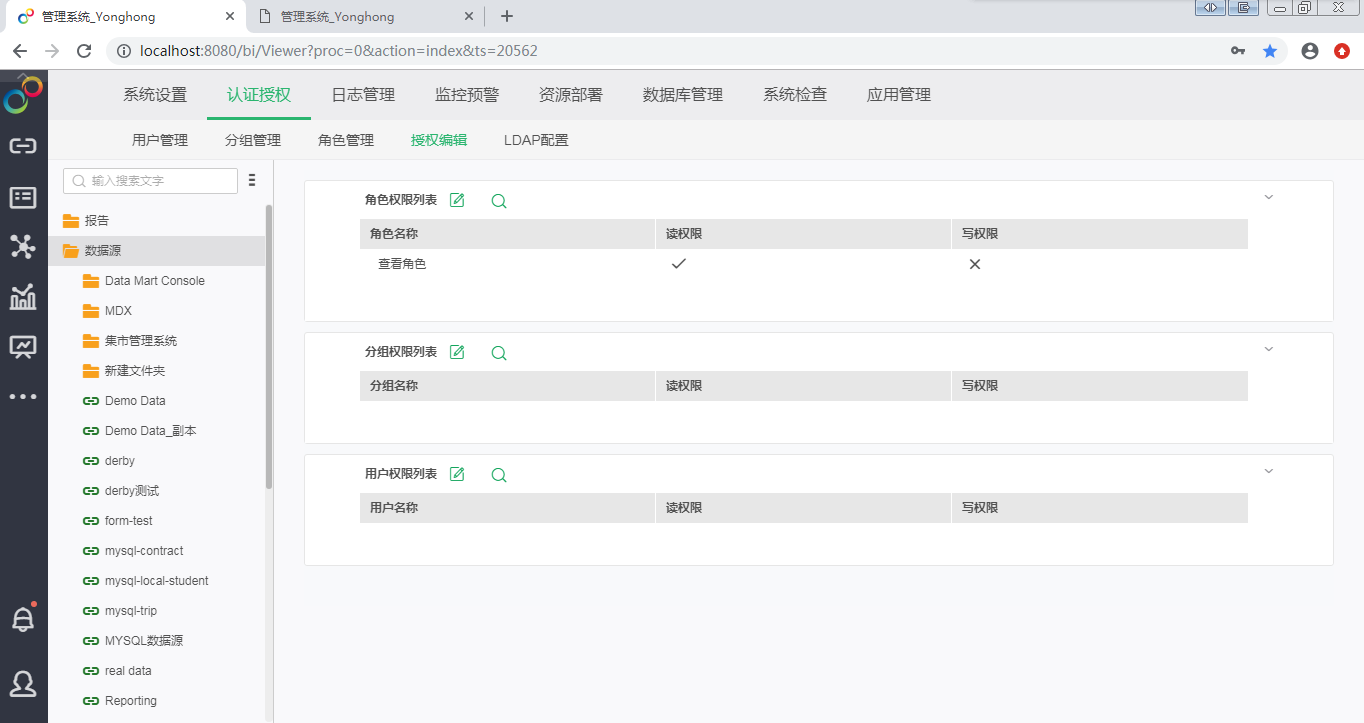
Task: Collapse the 角色权限列表 panel chevron
Action: (x=1269, y=197)
